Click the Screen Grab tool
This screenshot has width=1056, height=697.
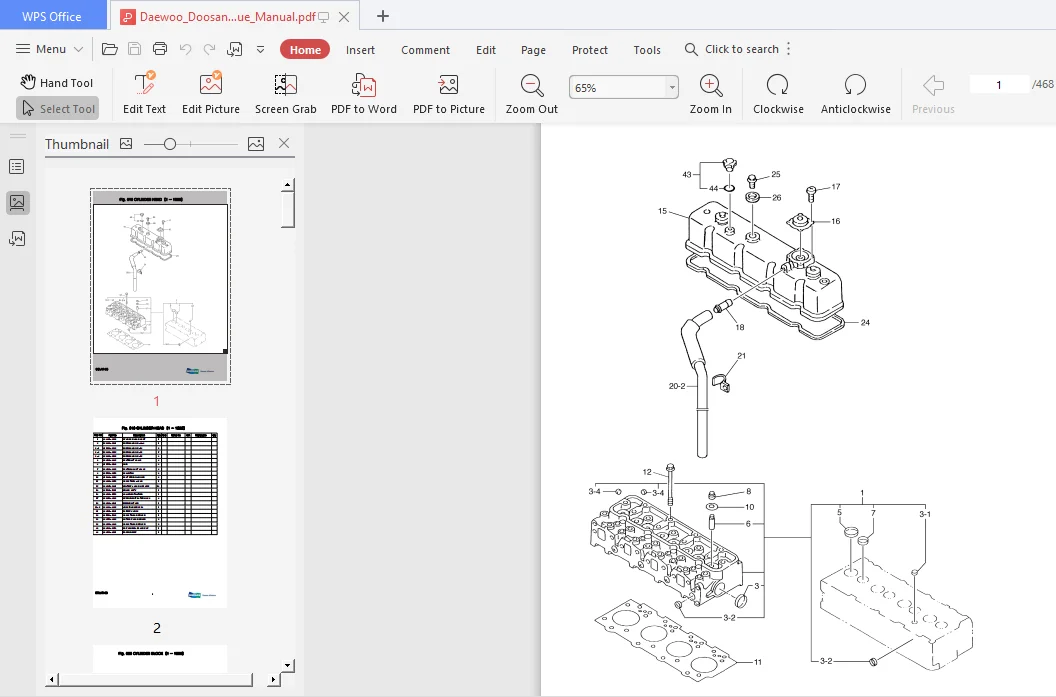(x=286, y=94)
